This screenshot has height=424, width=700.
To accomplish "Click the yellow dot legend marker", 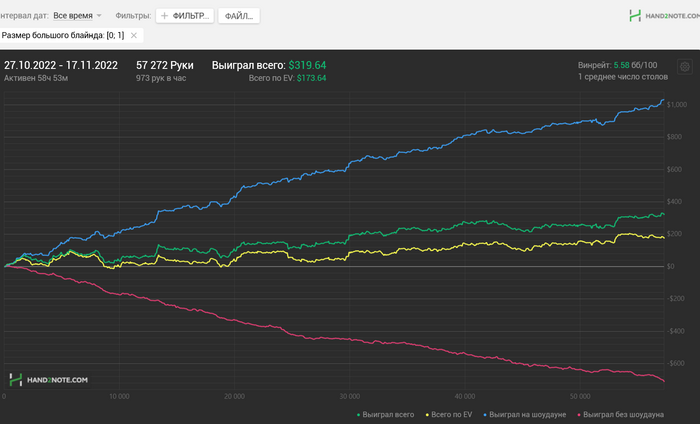I will tap(427, 415).
